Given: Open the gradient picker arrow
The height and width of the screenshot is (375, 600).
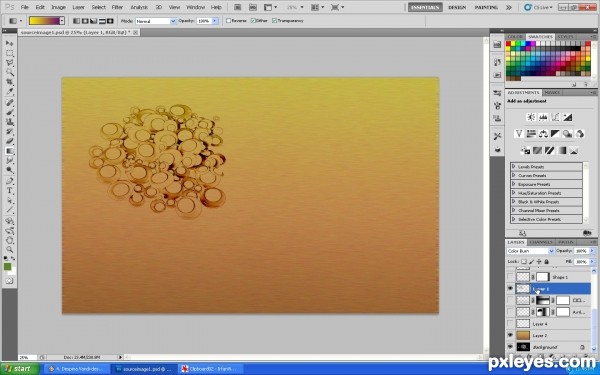Looking at the screenshot, I should (x=62, y=21).
